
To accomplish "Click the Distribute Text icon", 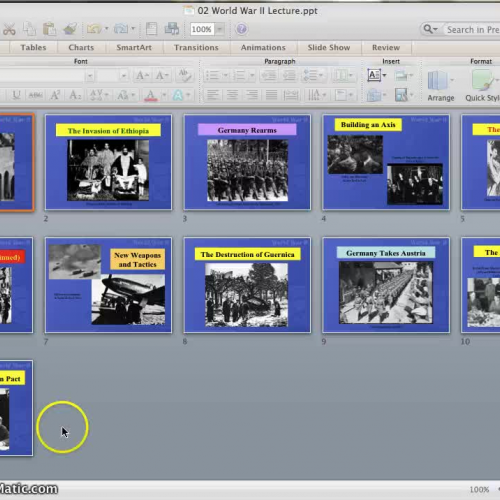I will (291, 95).
